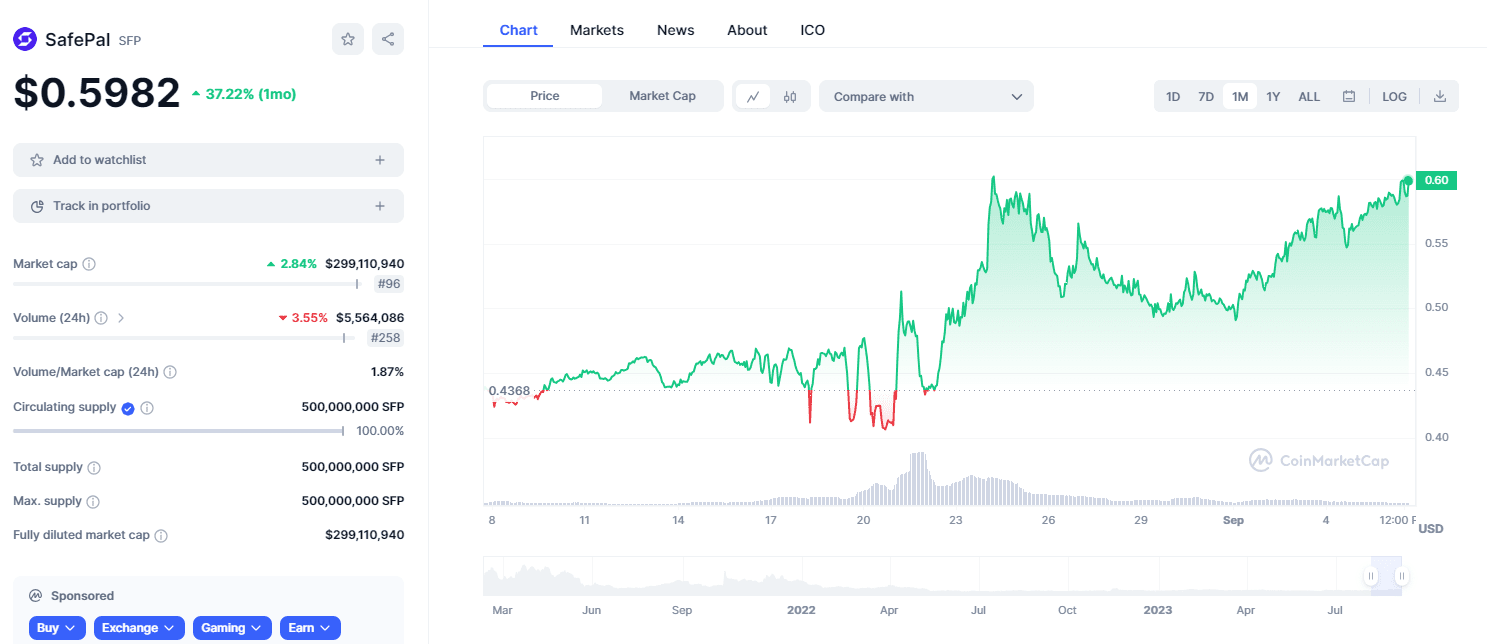This screenshot has height=644, width=1487.
Task: Enable LOG scale on chart
Action: click(1394, 97)
